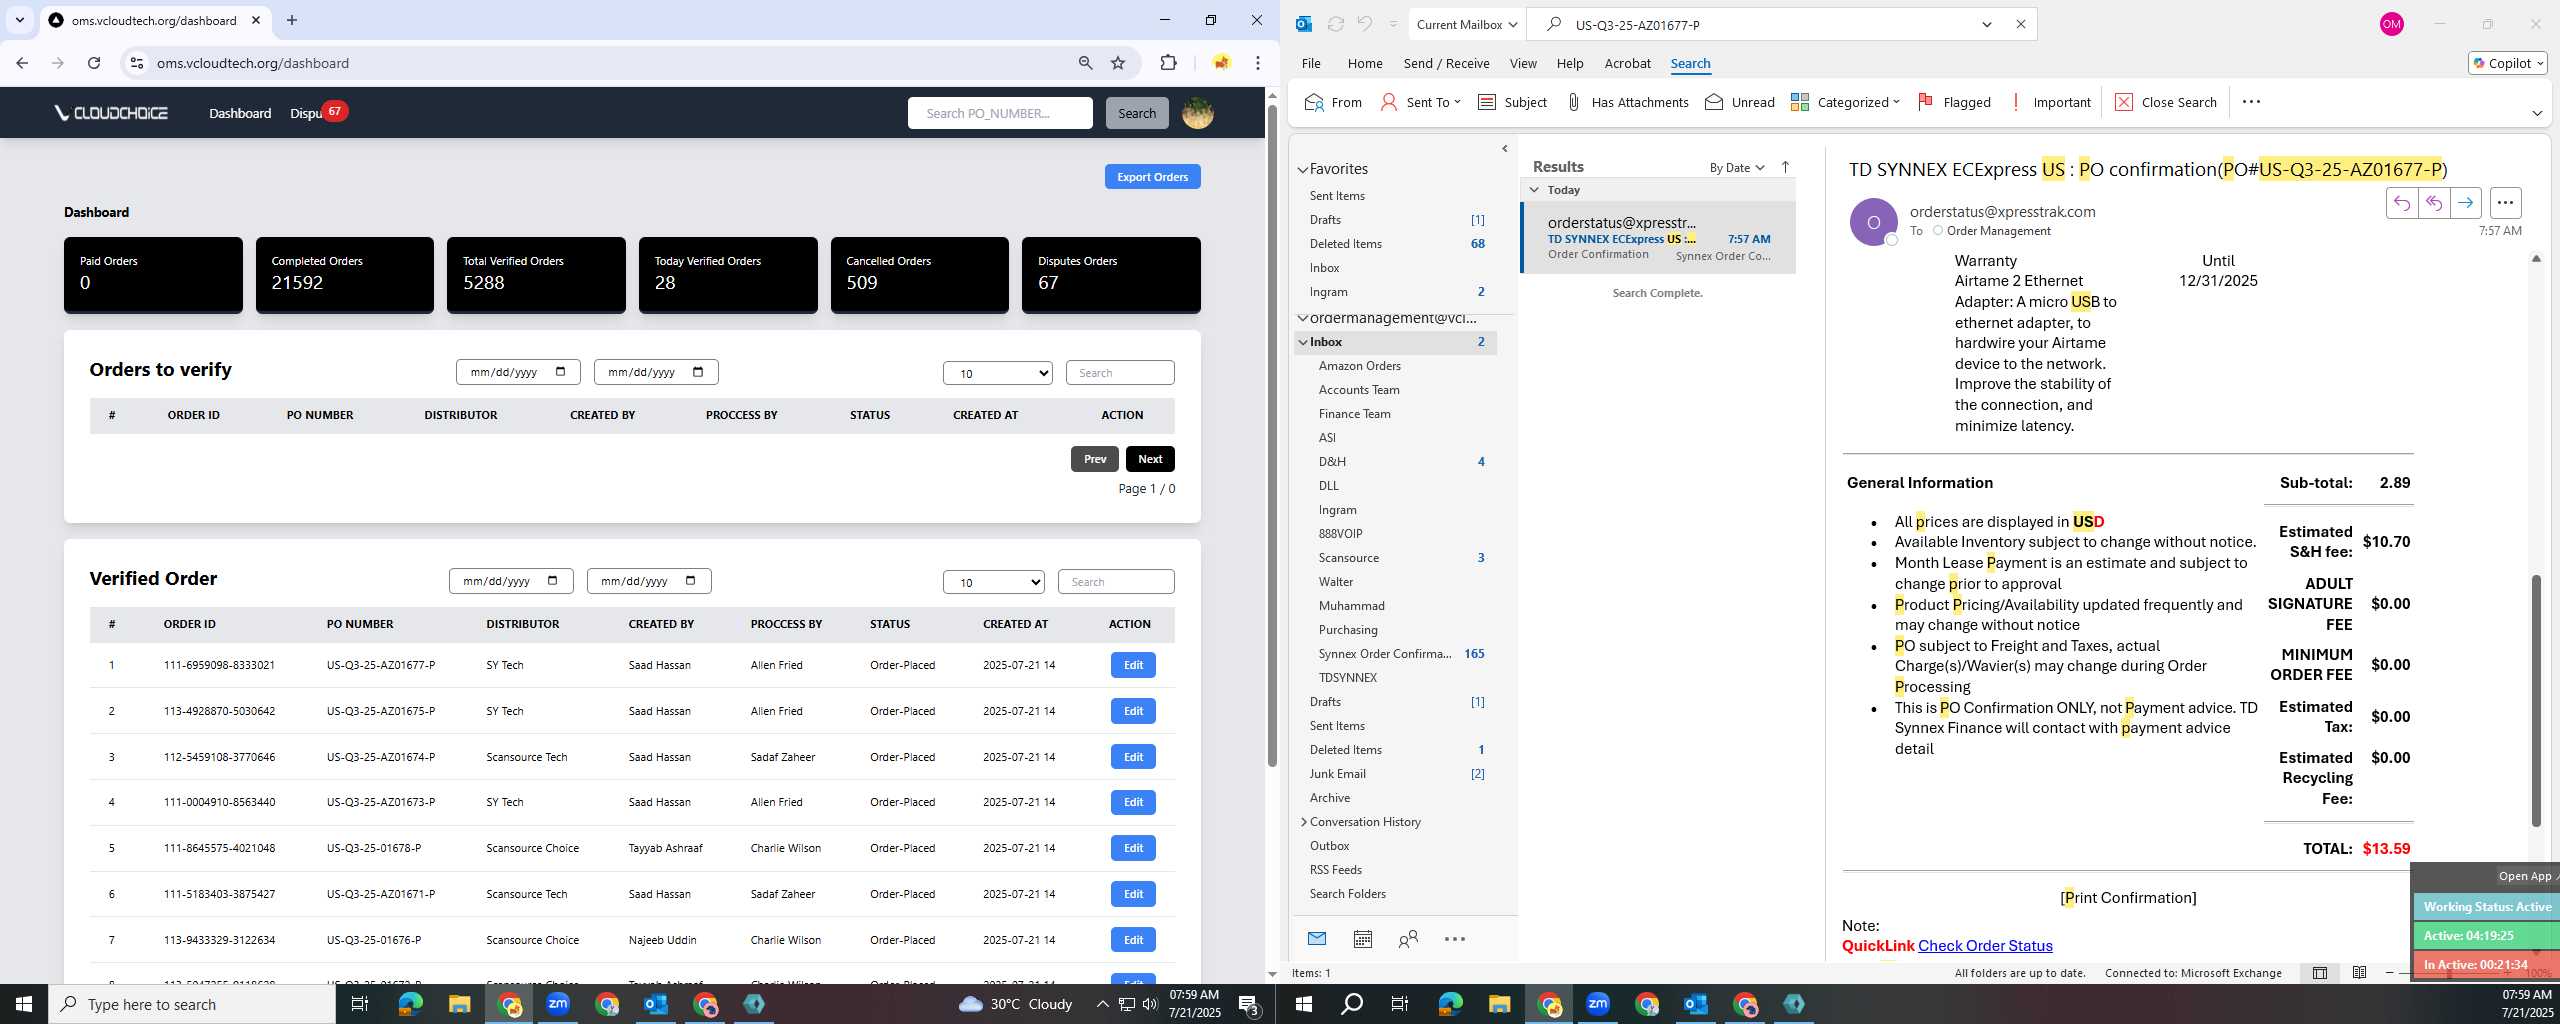The image size is (2560, 1024).
Task: Open Outlook Calendar icon in navigation bar
Action: [1362, 938]
